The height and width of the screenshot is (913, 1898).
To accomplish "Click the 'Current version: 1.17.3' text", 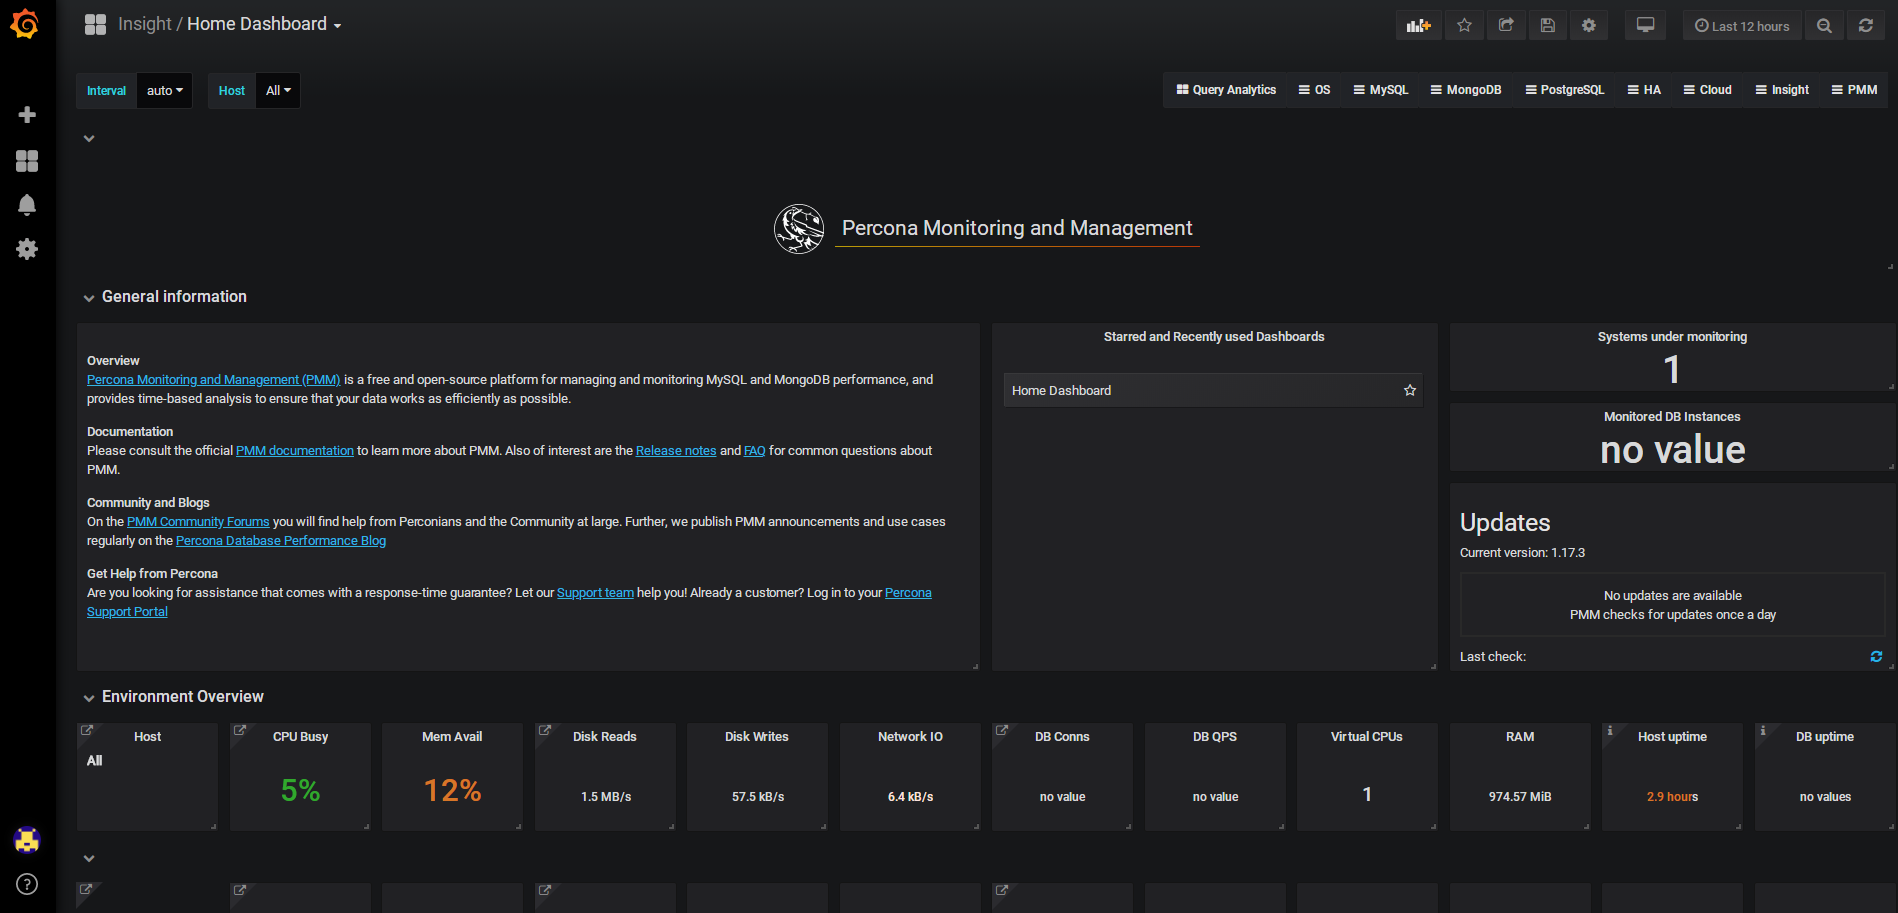I will pyautogui.click(x=1522, y=553).
